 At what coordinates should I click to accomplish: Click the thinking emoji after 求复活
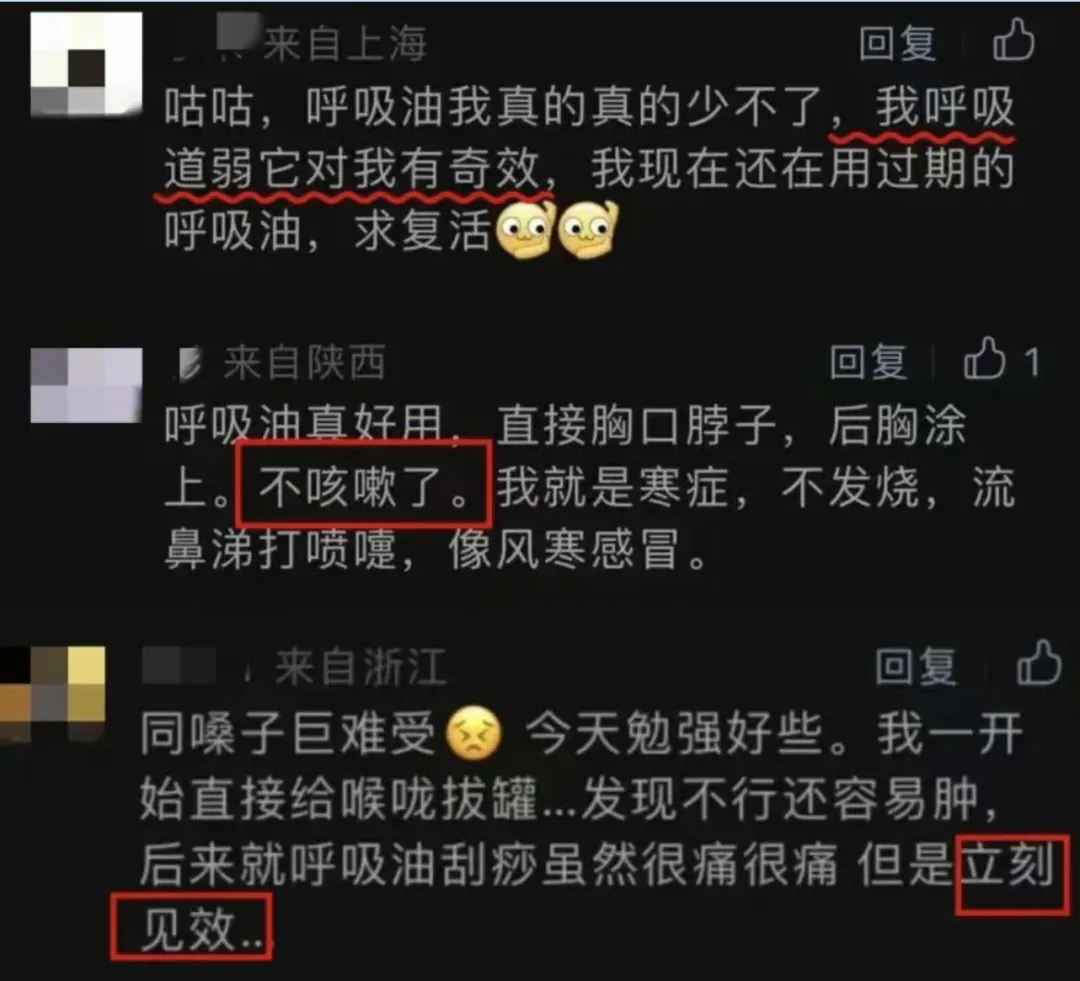point(525,230)
